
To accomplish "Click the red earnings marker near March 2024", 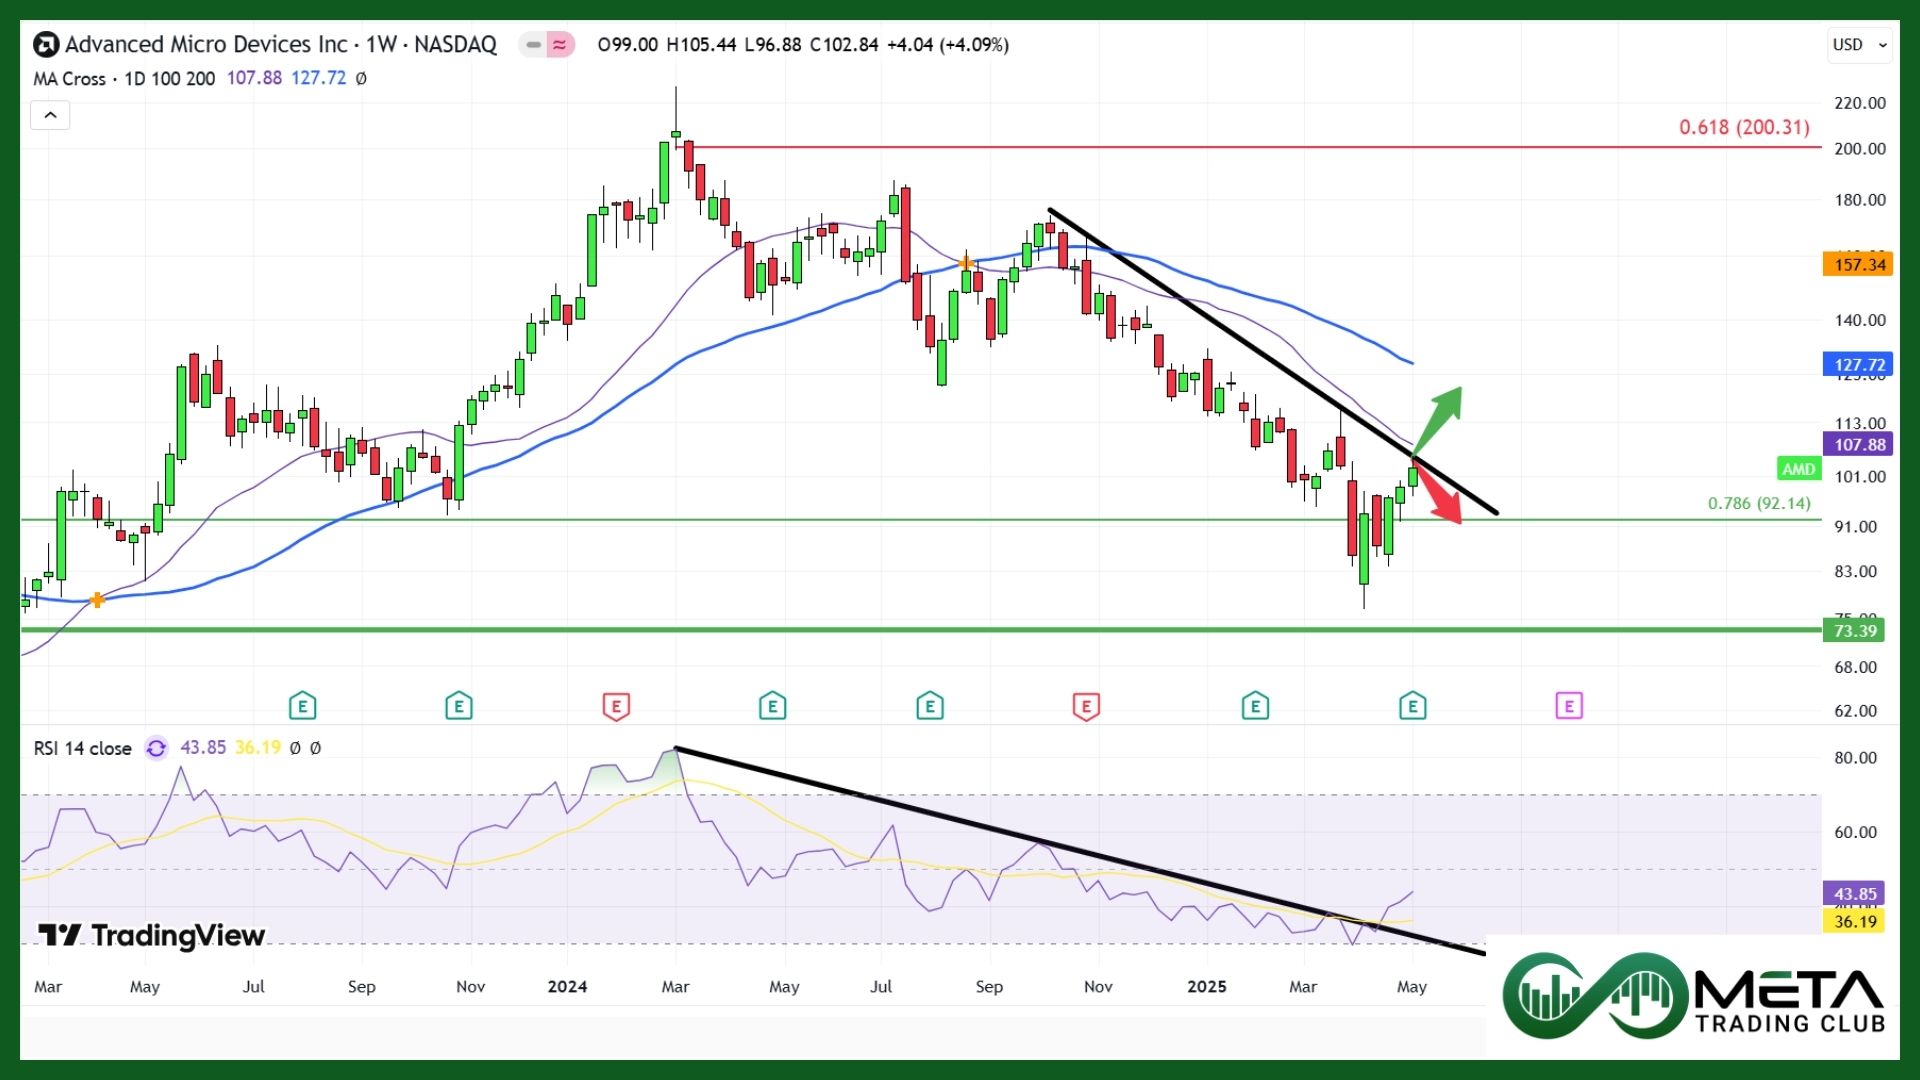I will coord(616,707).
